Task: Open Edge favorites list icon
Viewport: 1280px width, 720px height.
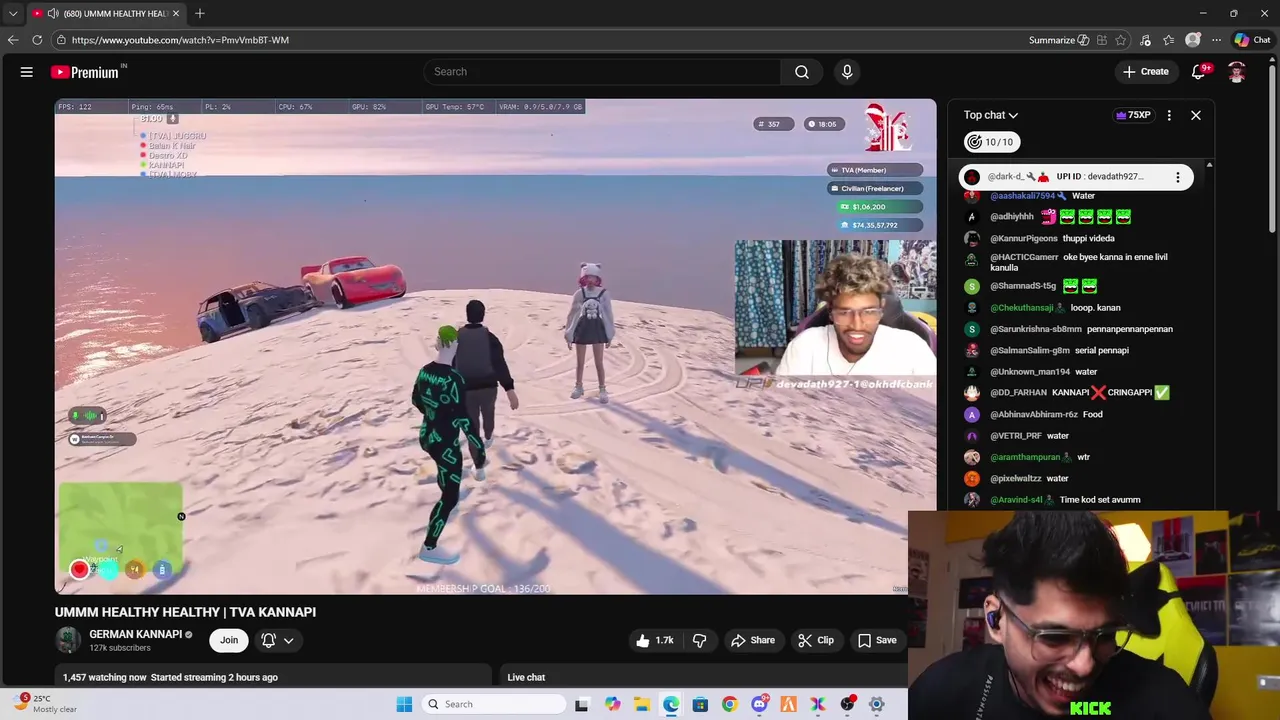Action: click(x=1169, y=40)
